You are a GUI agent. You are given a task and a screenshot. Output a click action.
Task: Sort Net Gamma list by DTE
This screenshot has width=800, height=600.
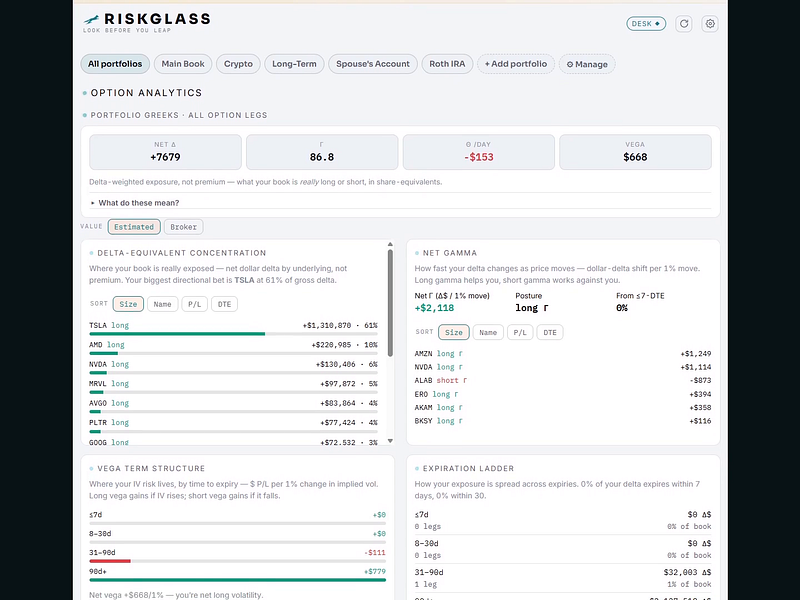(x=550, y=332)
